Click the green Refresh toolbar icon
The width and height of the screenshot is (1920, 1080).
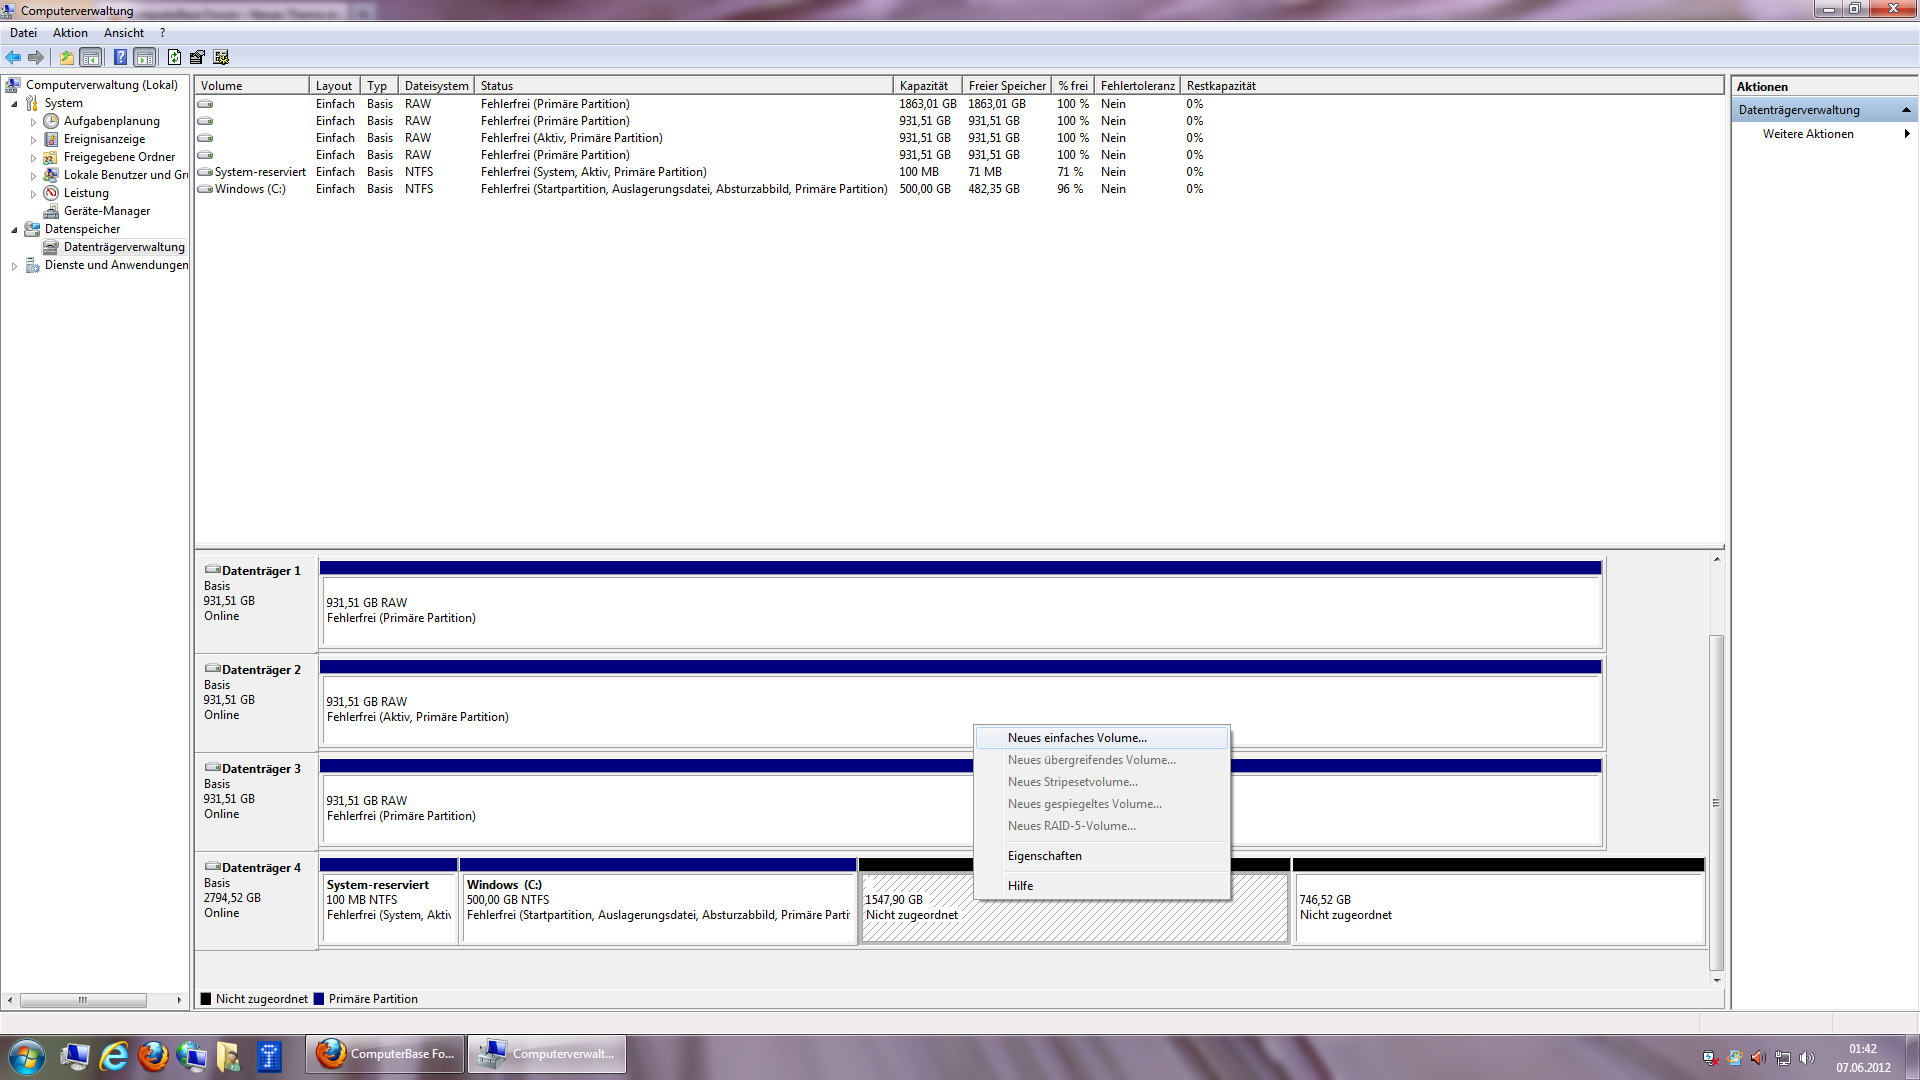pyautogui.click(x=174, y=57)
